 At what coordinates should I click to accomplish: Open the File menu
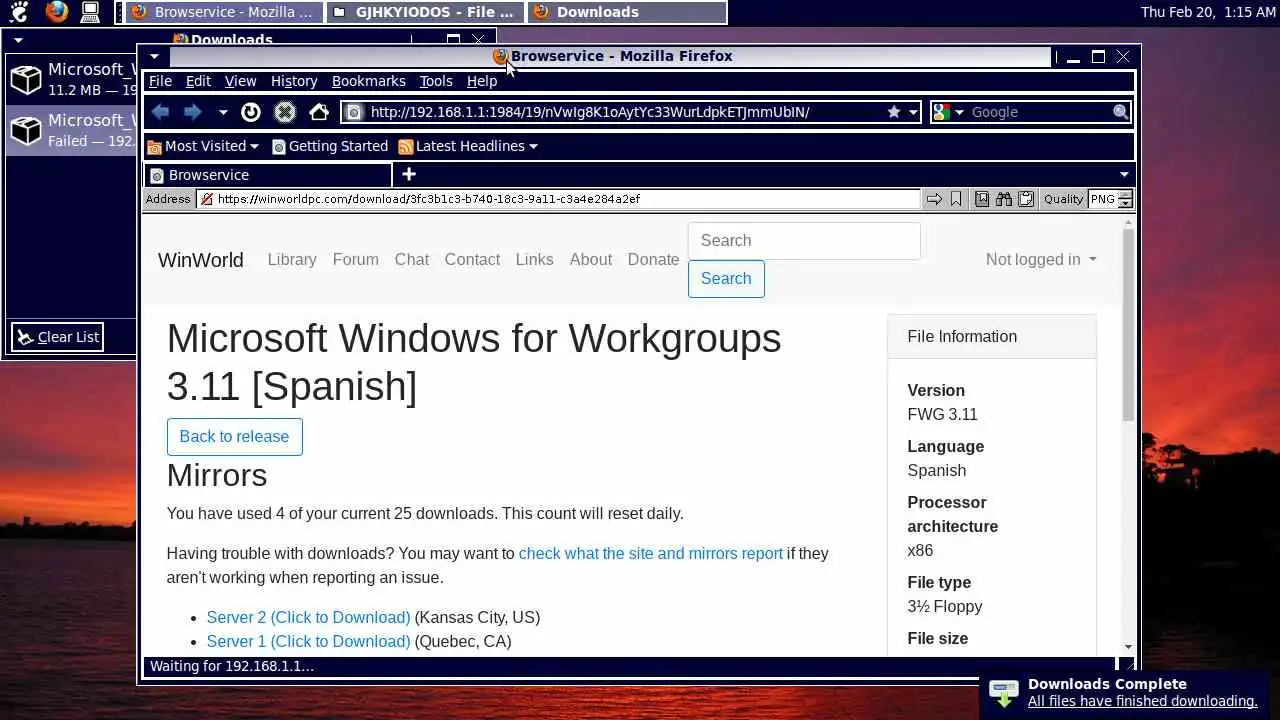[x=160, y=81]
